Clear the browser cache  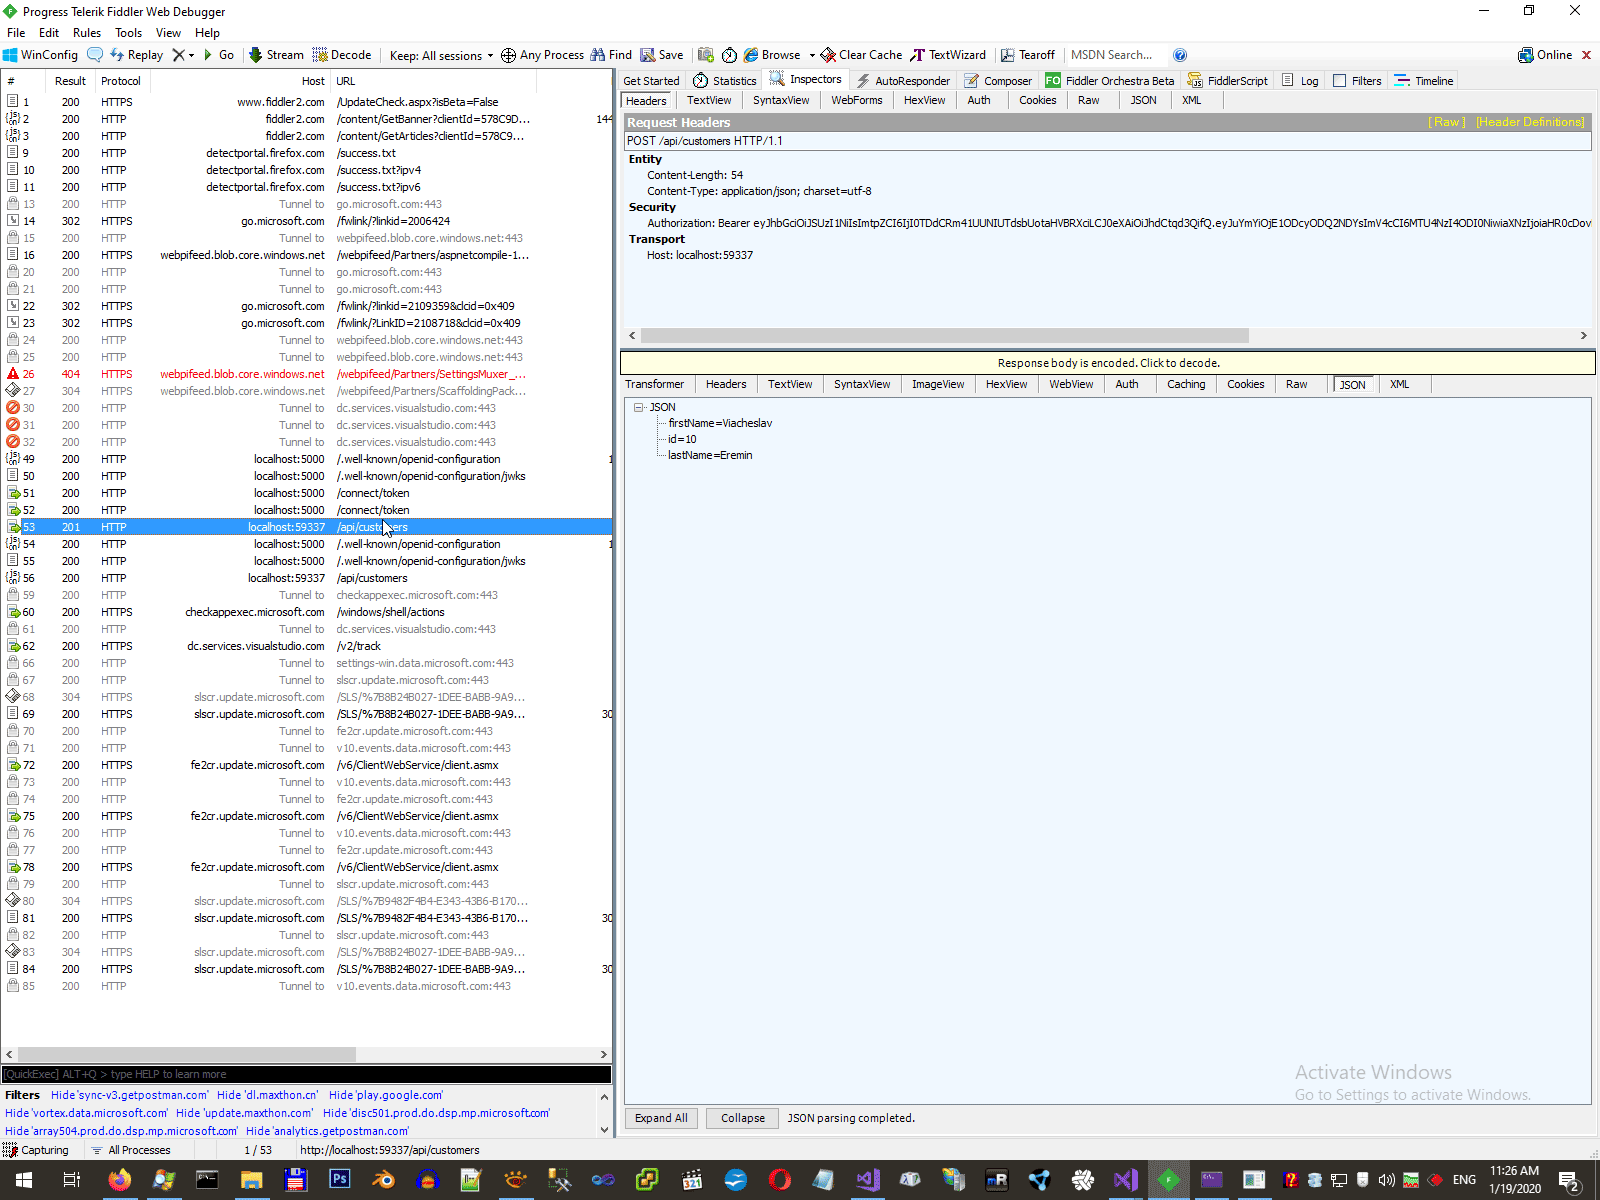click(x=861, y=55)
